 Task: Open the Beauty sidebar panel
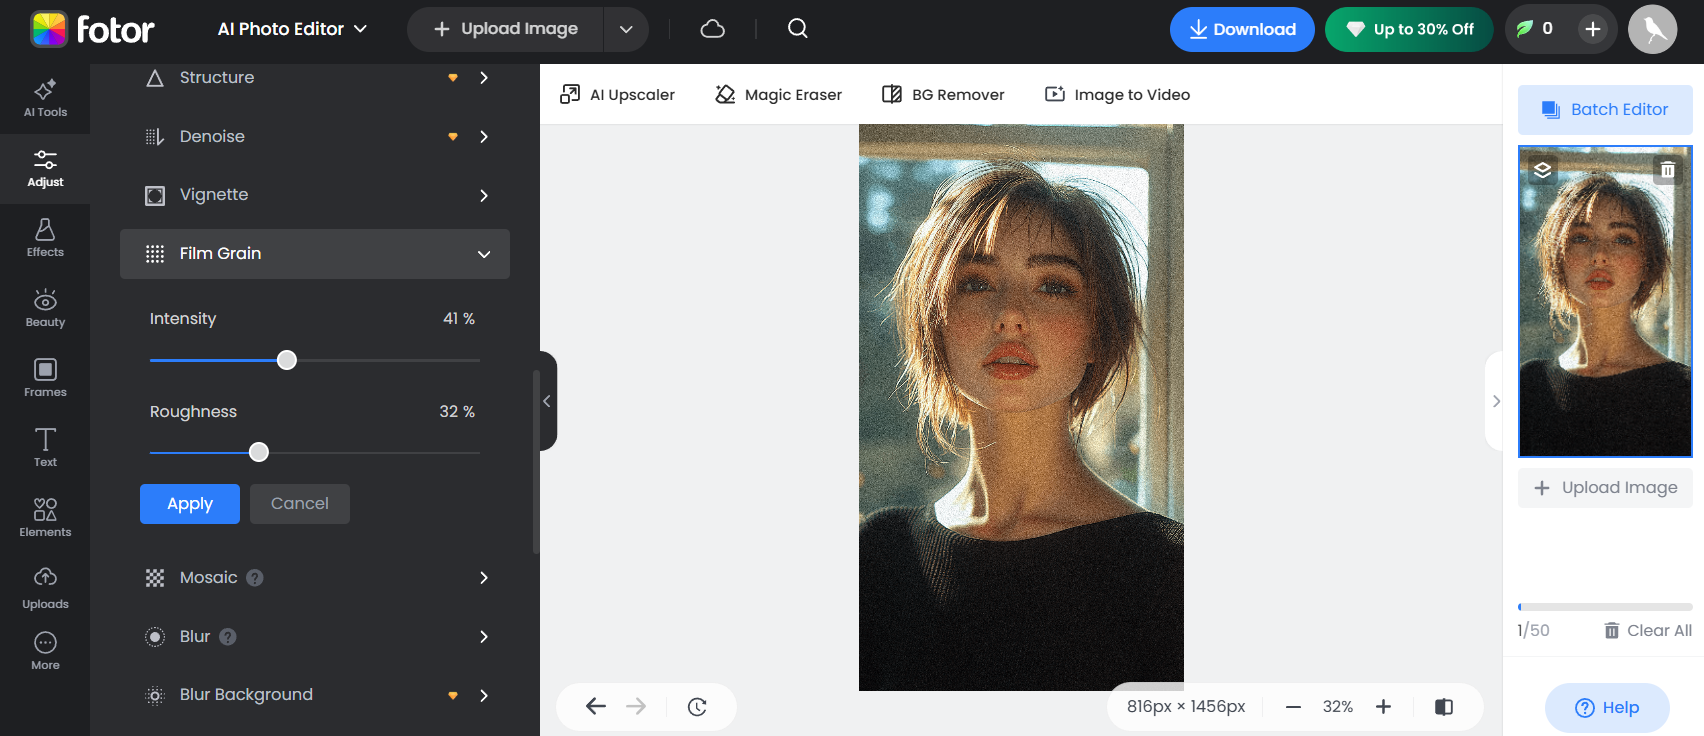[45, 308]
